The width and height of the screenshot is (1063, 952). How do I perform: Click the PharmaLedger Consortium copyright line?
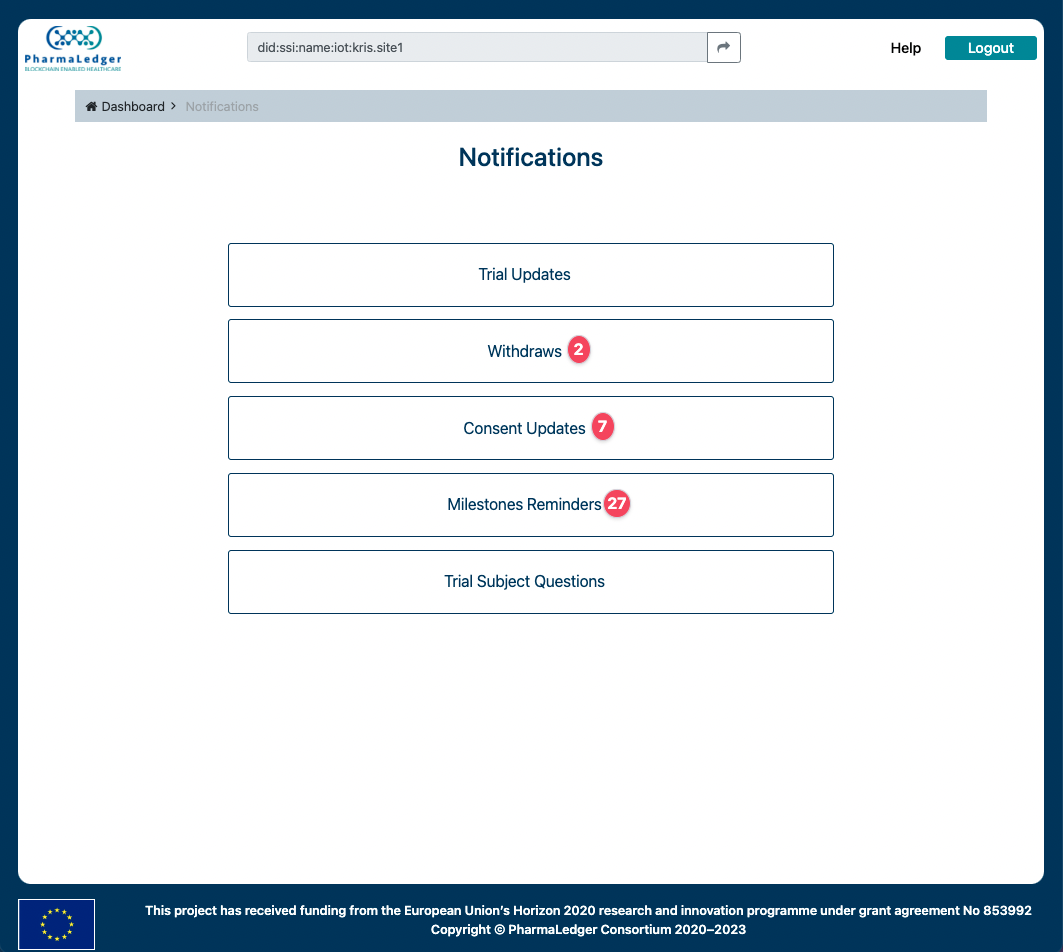pyautogui.click(x=588, y=930)
